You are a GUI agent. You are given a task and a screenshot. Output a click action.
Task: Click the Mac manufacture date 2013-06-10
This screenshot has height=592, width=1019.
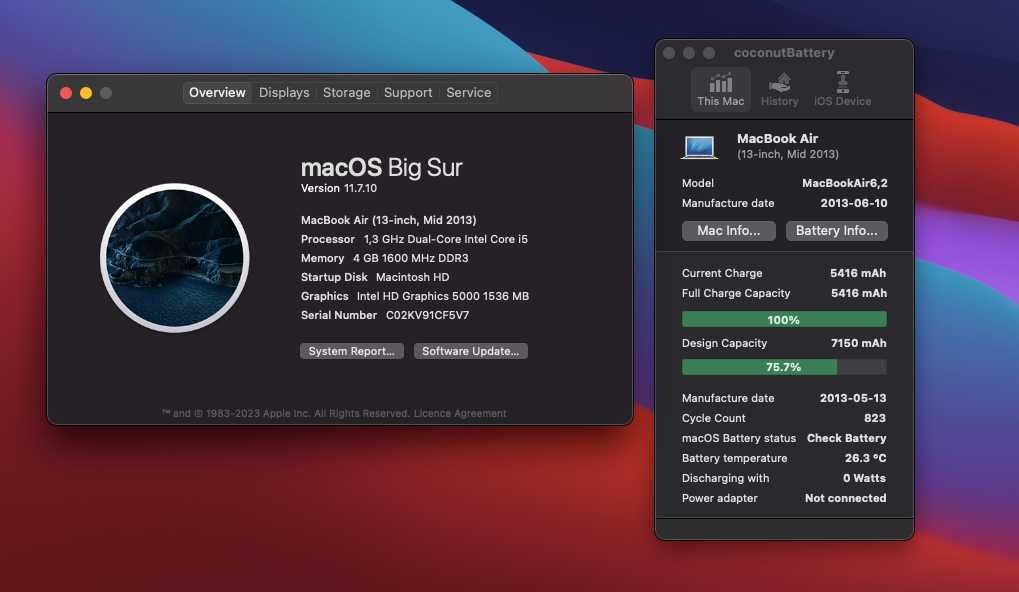853,203
